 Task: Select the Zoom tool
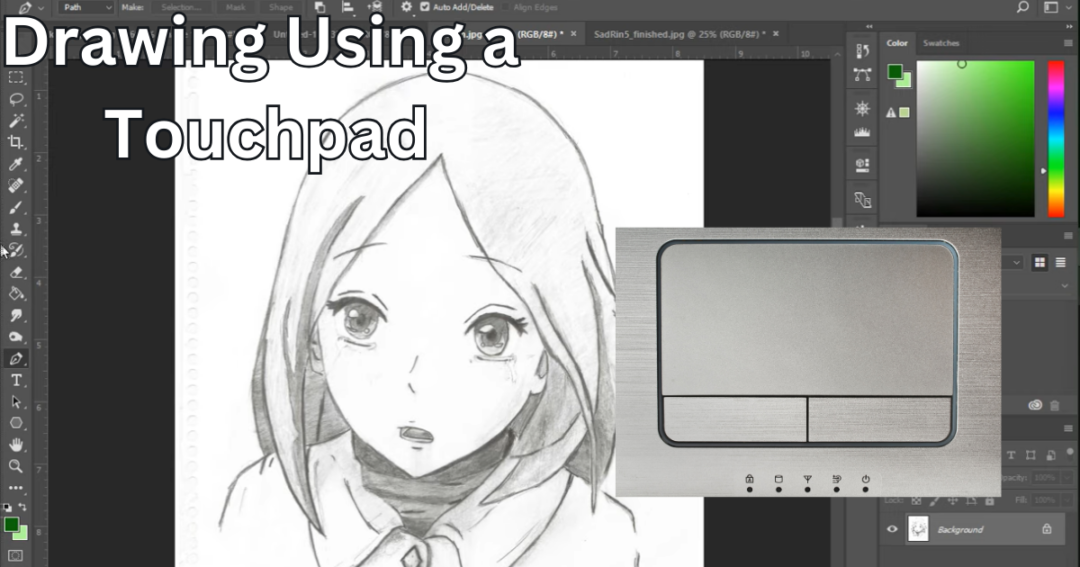(x=16, y=466)
